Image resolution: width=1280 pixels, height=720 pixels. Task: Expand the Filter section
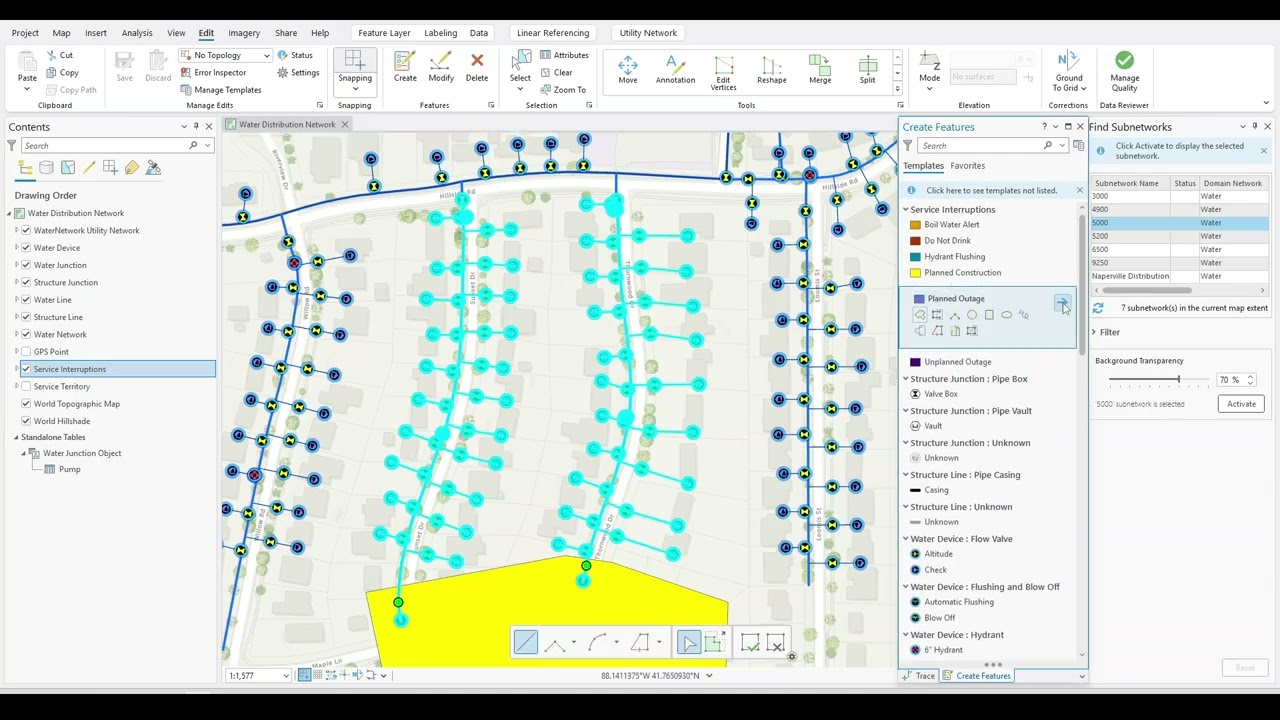(1094, 332)
